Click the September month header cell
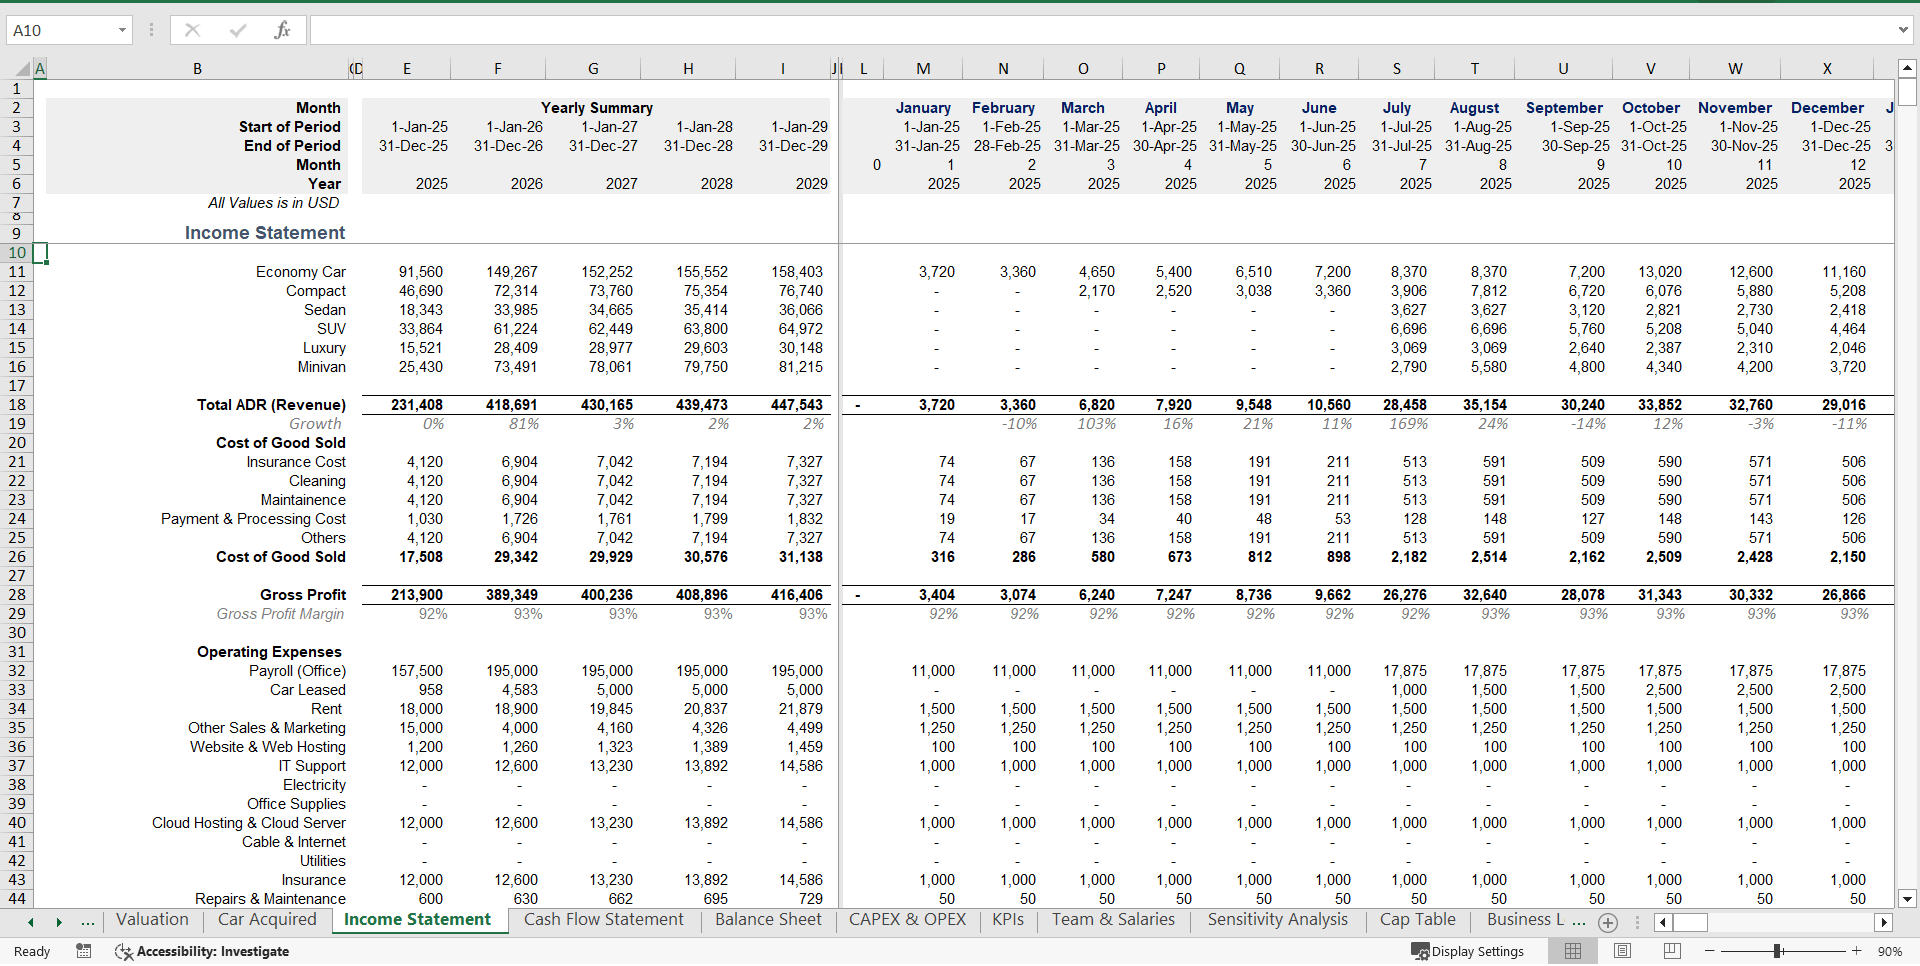Screen dimensions: 1920x966 coord(1564,108)
